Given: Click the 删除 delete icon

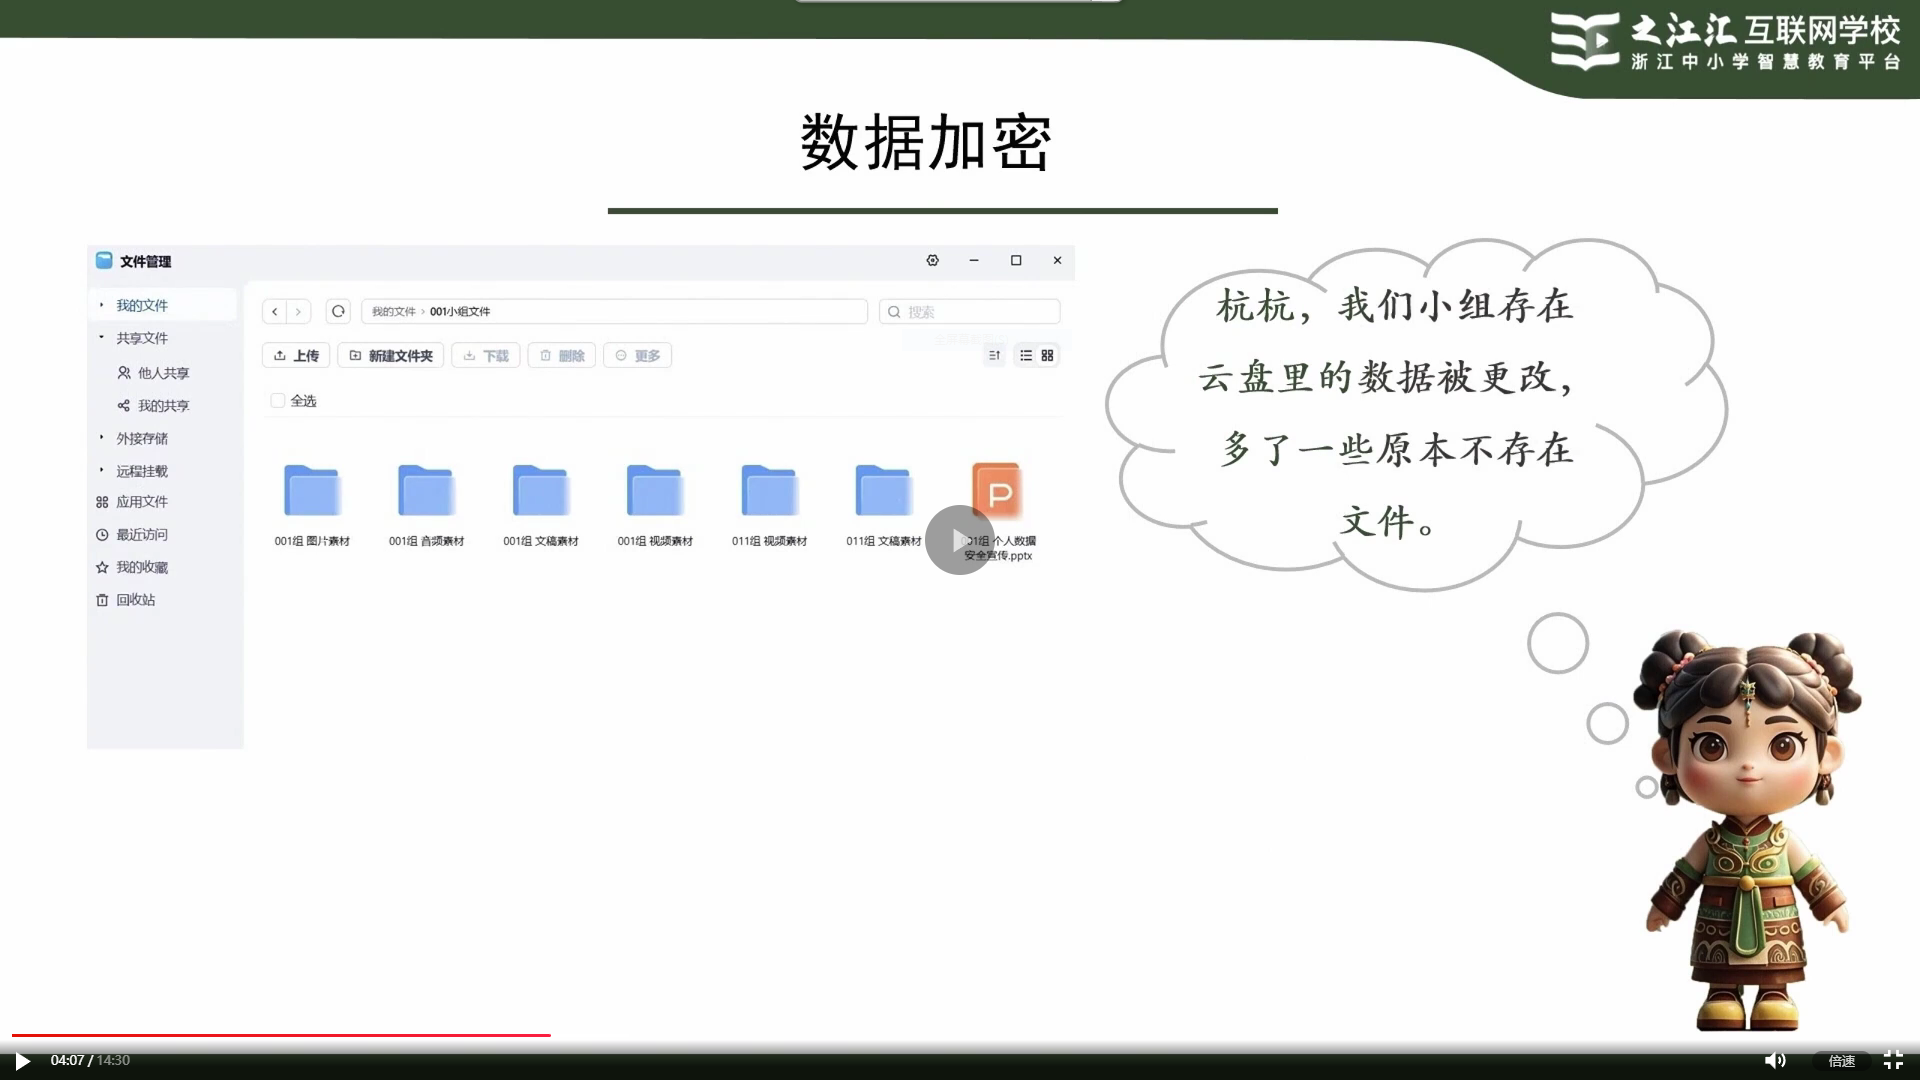Looking at the screenshot, I should click(x=545, y=355).
